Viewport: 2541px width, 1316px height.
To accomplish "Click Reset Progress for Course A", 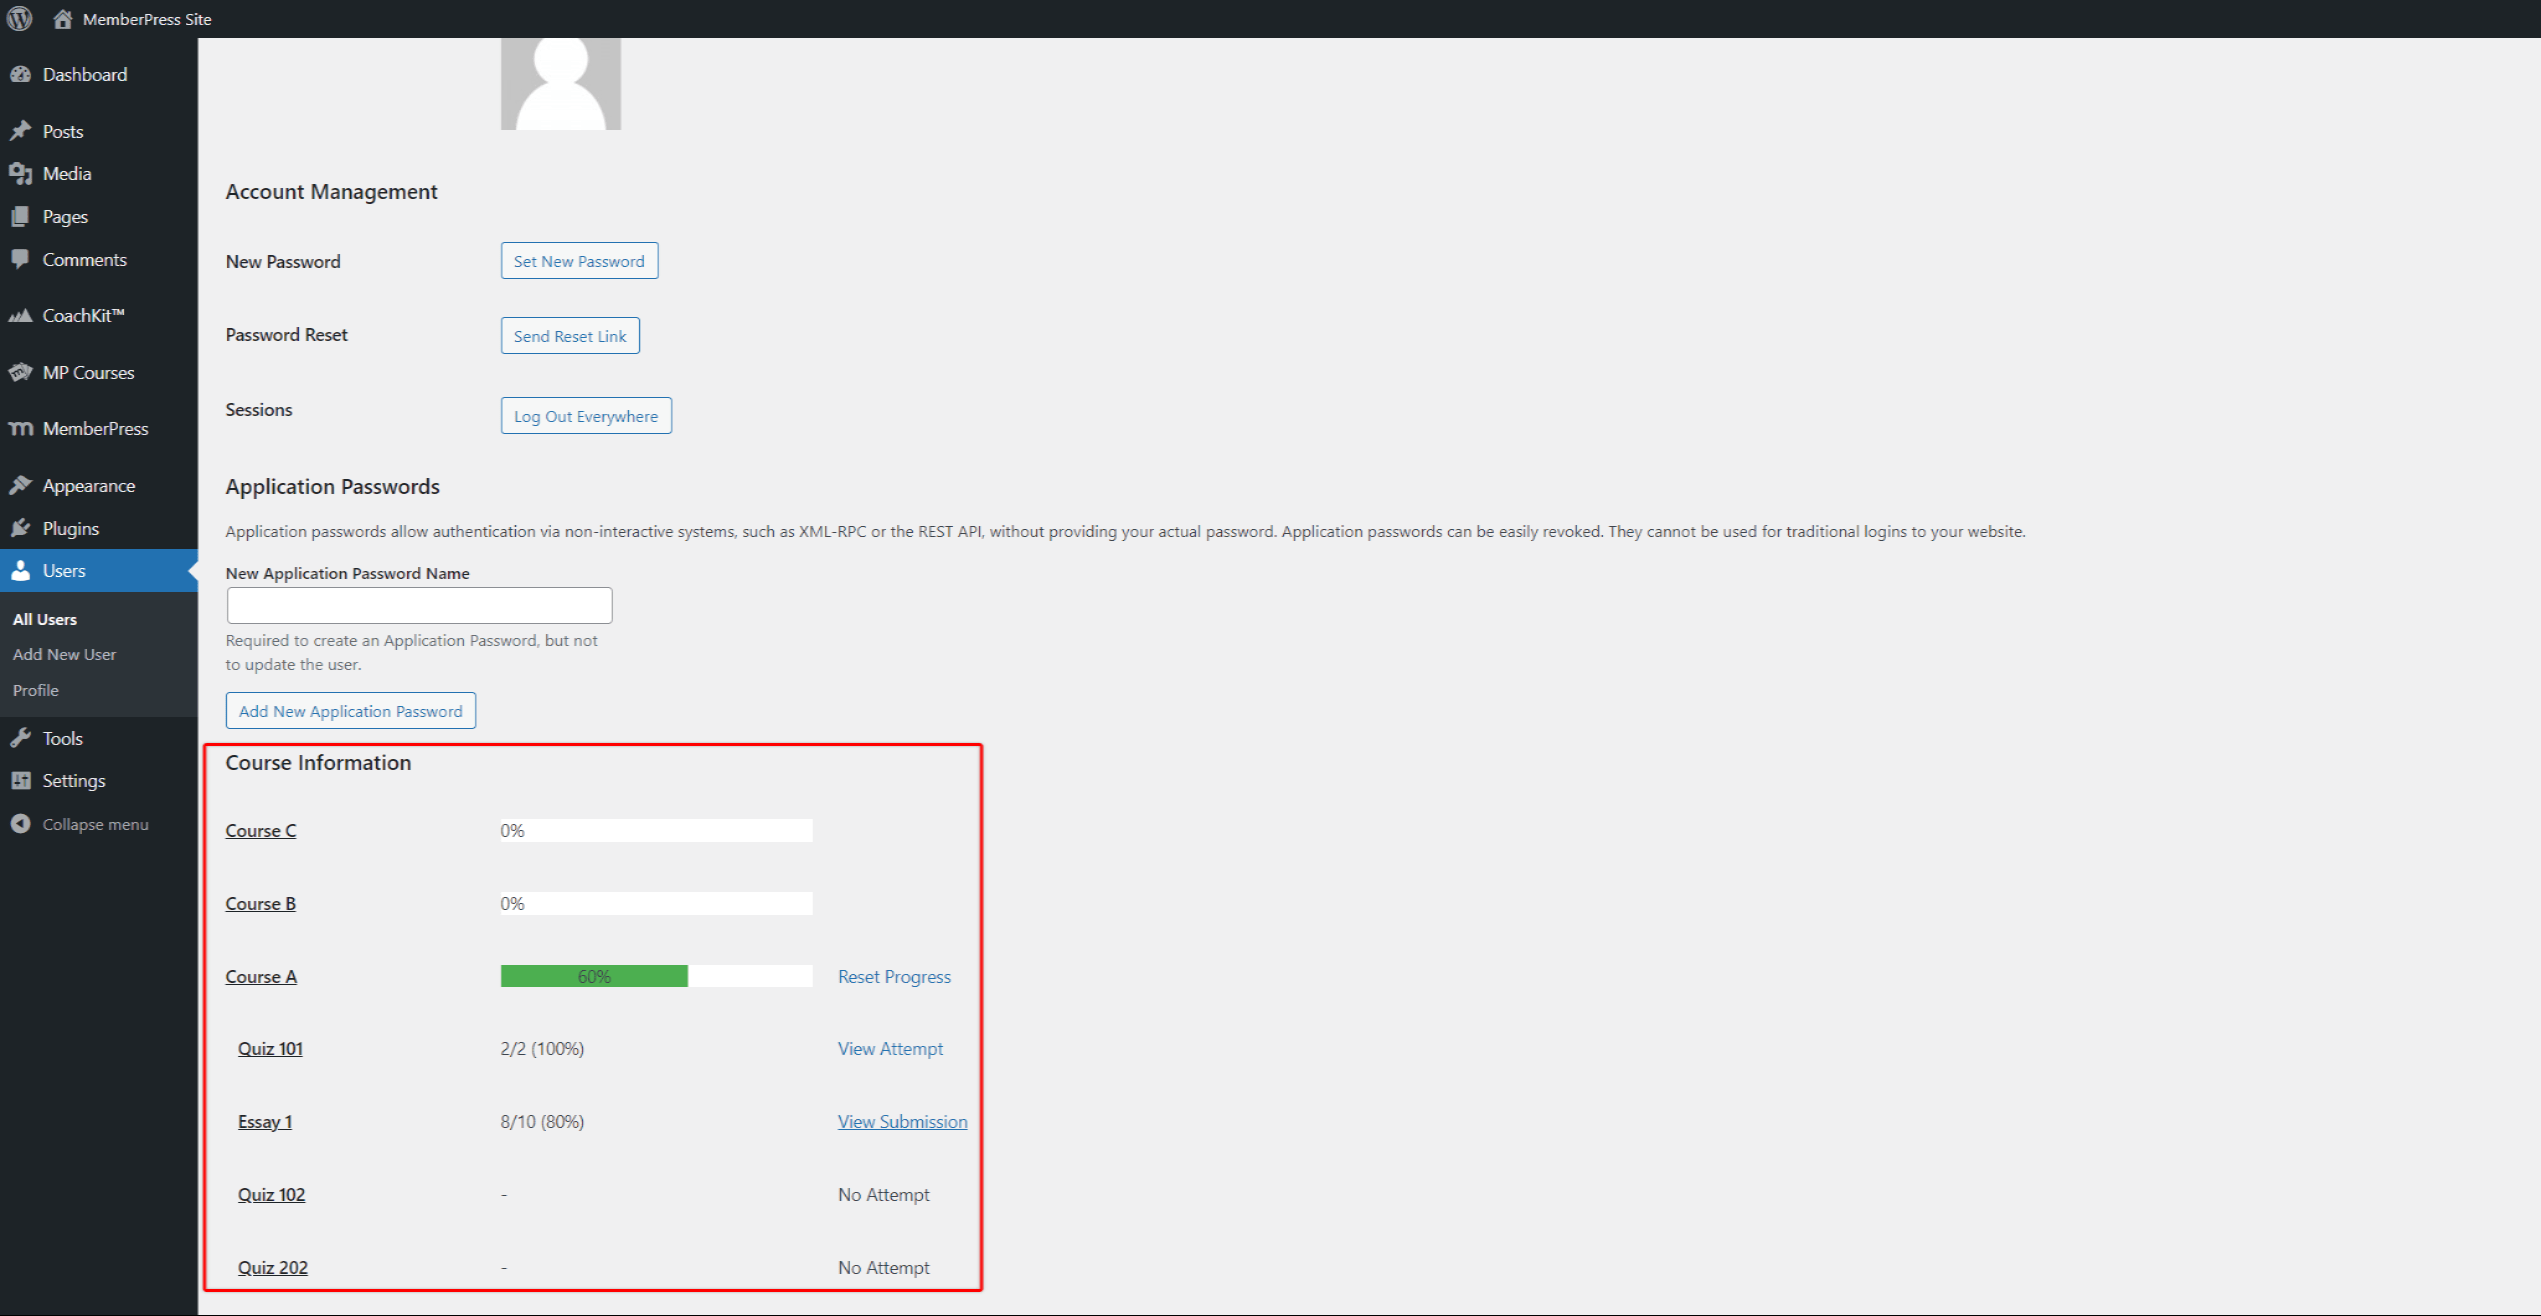I will [893, 975].
